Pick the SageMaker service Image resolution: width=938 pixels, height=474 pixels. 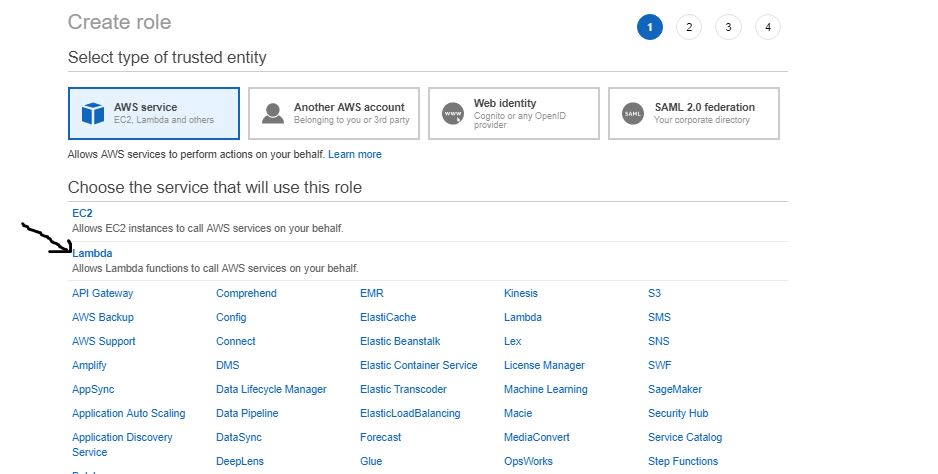pos(675,389)
